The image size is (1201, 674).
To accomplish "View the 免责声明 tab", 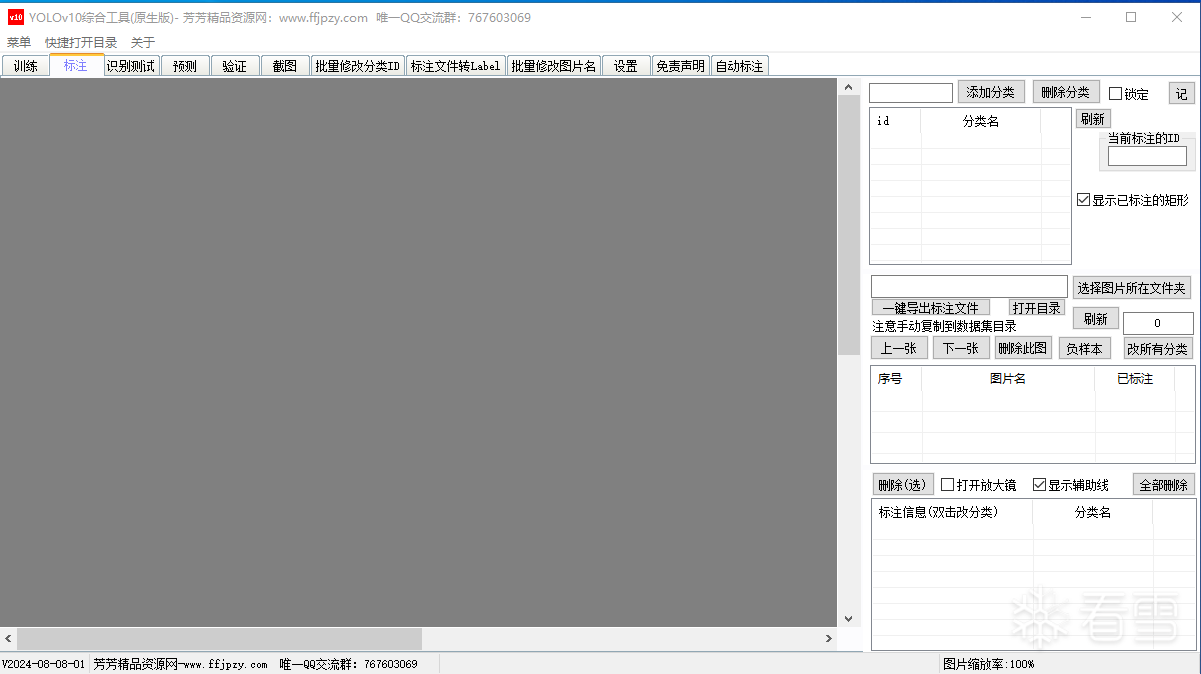I will (680, 66).
